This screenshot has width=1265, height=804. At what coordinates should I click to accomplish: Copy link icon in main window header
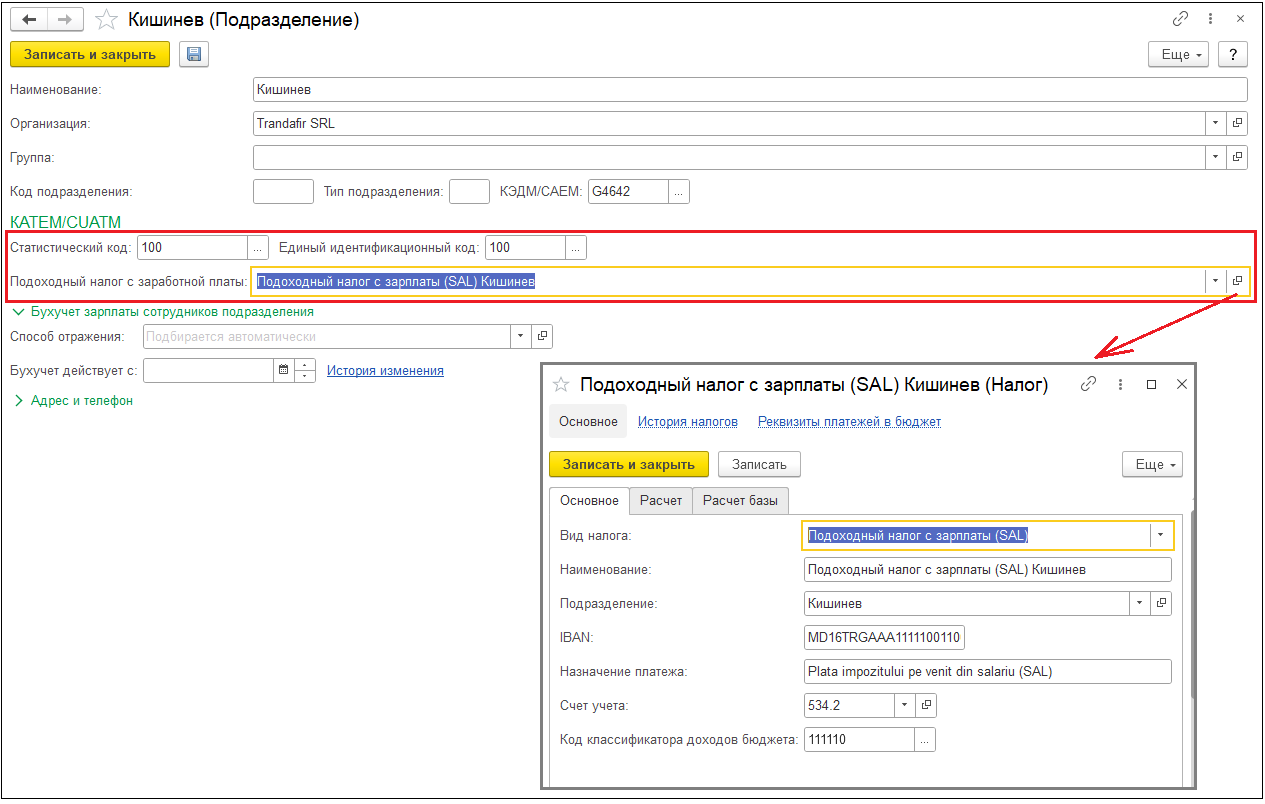click(1180, 20)
